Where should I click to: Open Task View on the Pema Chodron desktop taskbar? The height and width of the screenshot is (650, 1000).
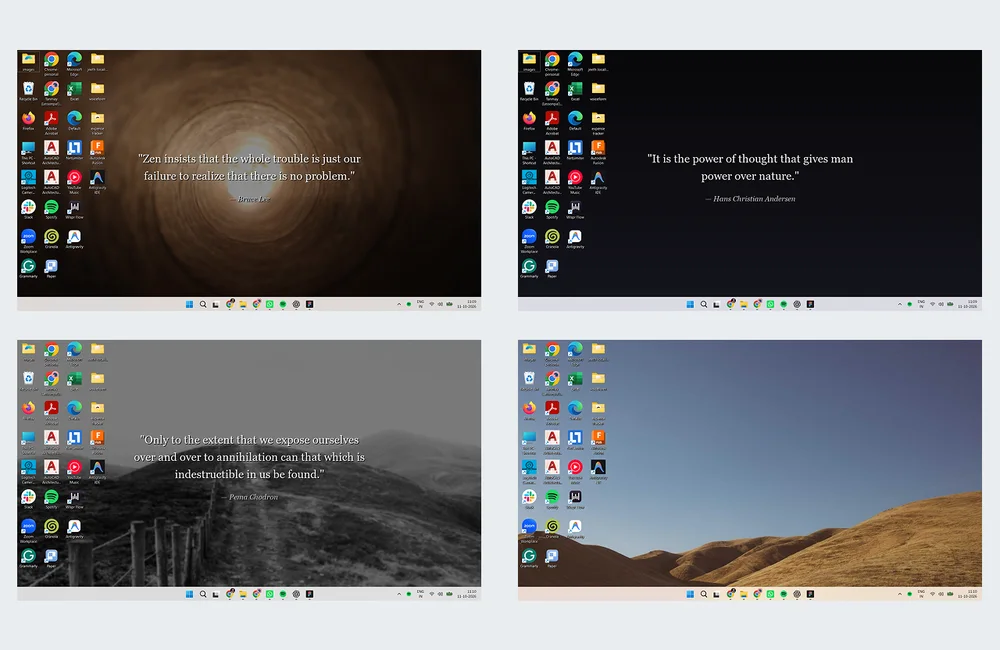click(x=216, y=594)
